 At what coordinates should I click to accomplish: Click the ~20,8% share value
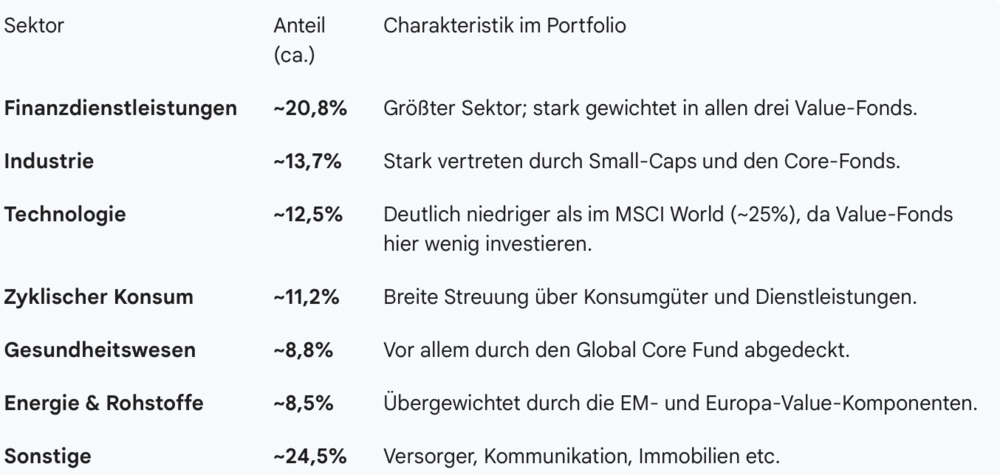310,107
